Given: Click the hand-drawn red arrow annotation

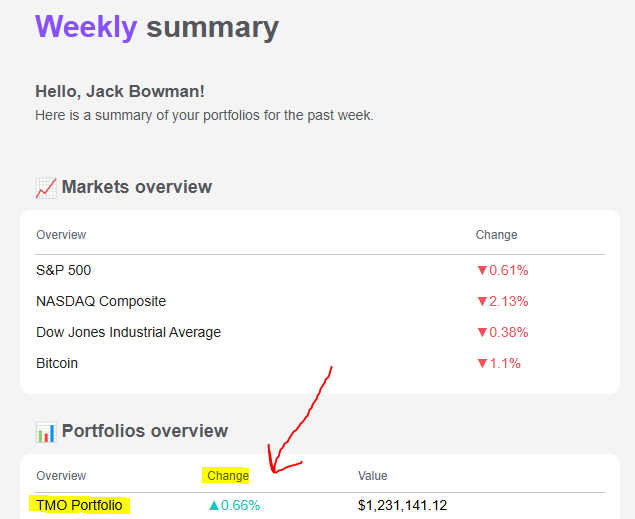Looking at the screenshot, I should click(x=300, y=421).
